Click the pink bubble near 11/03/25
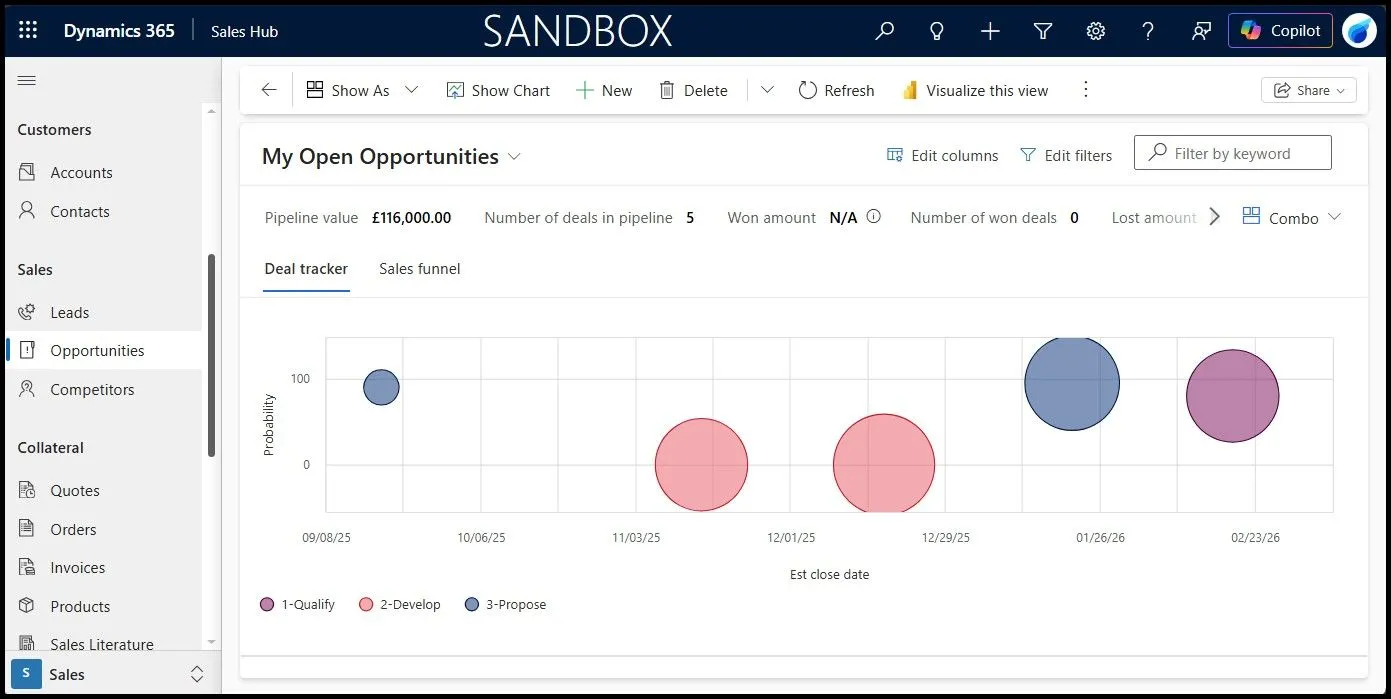 (701, 465)
